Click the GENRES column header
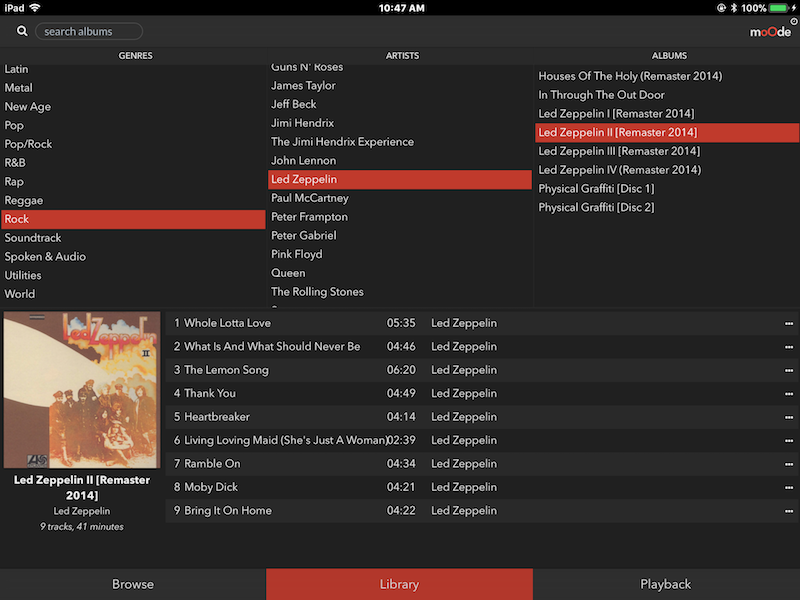The width and height of the screenshot is (800, 600). [135, 56]
